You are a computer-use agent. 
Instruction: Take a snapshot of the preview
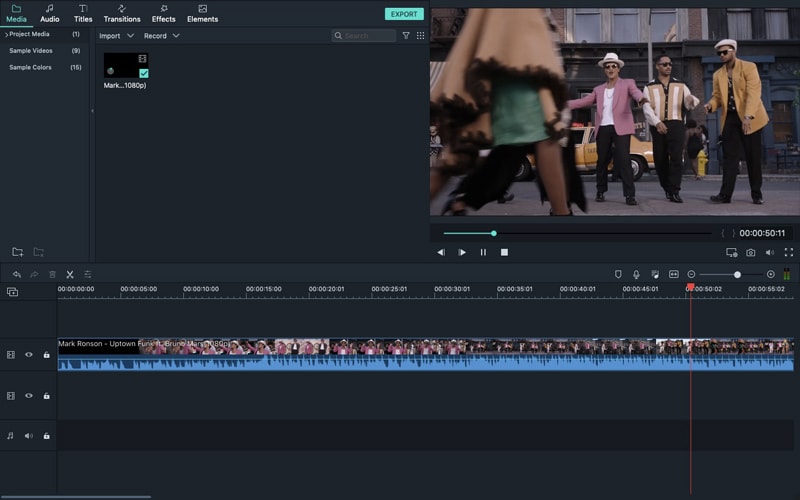pos(751,253)
